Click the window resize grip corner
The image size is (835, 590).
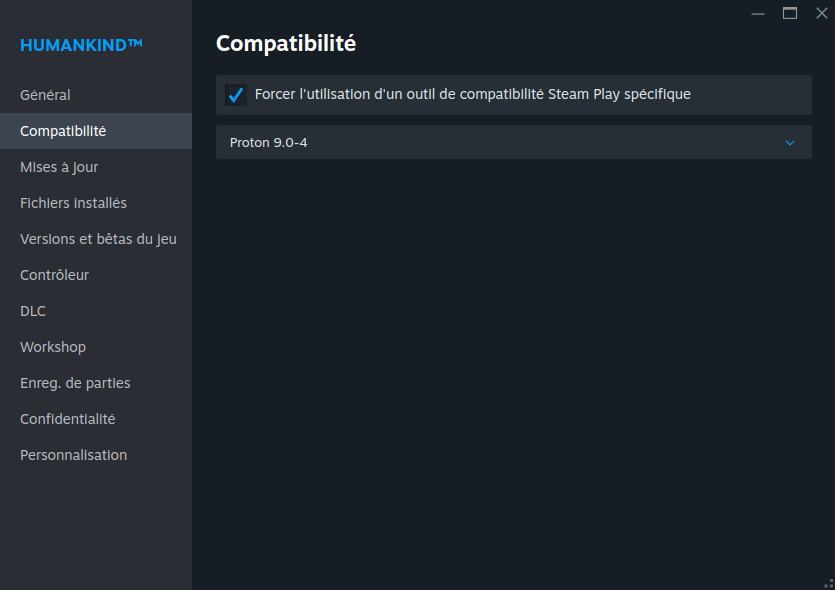[x=829, y=584]
